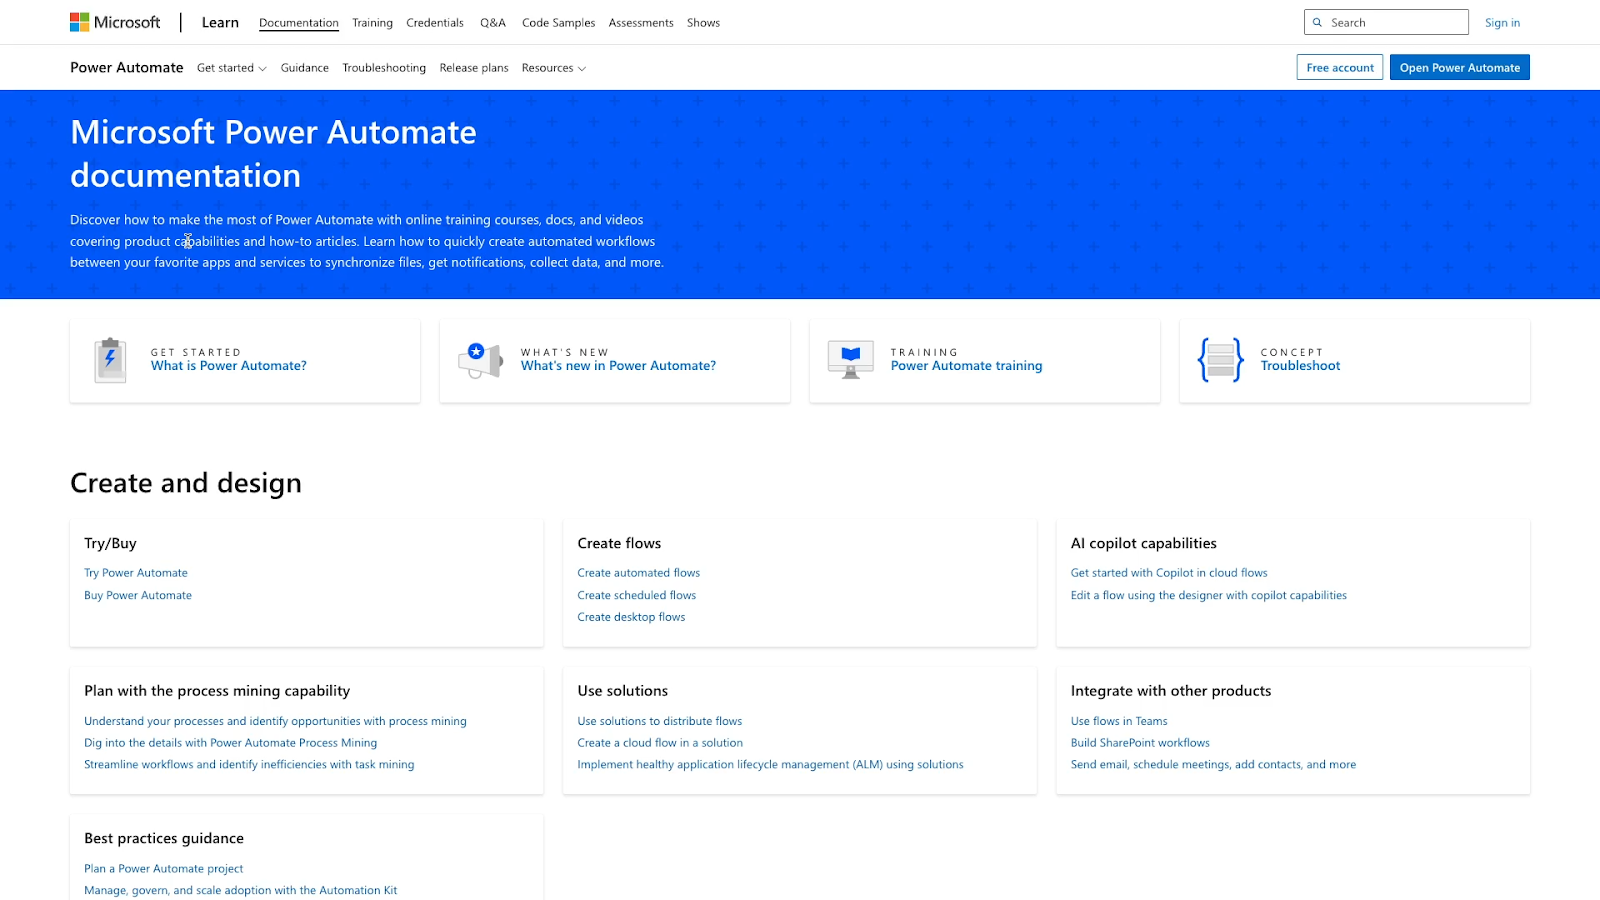Viewport: 1600px width, 900px height.
Task: Open Create scheduled flows link
Action: 637,595
